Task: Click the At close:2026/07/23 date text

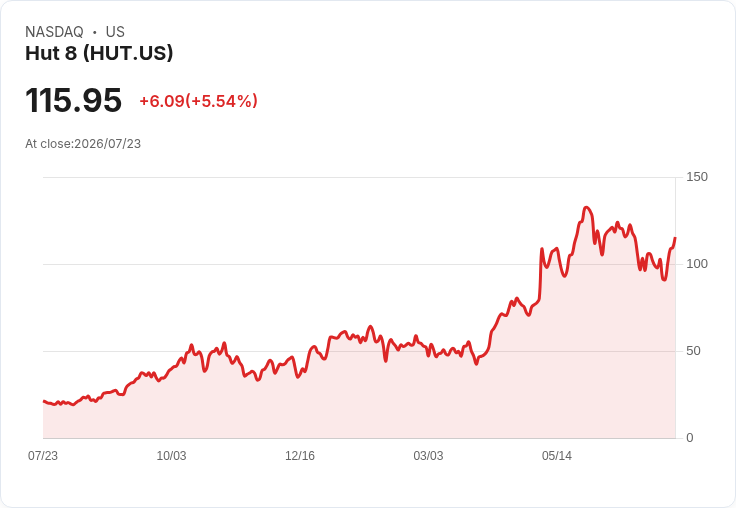Action: 83,144
